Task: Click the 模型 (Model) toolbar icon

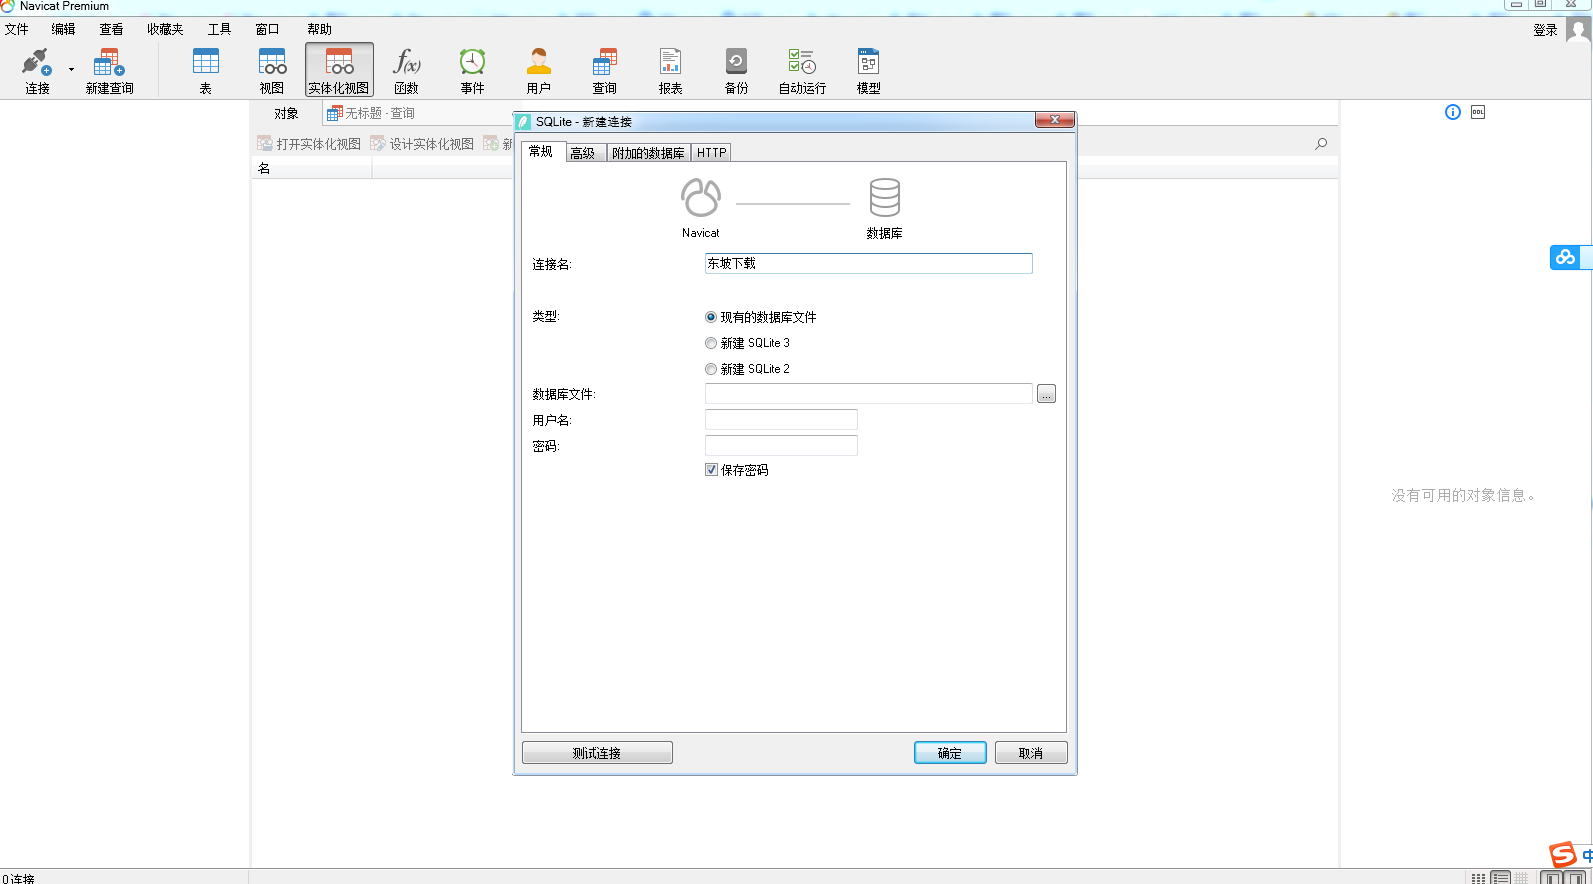Action: pos(868,71)
